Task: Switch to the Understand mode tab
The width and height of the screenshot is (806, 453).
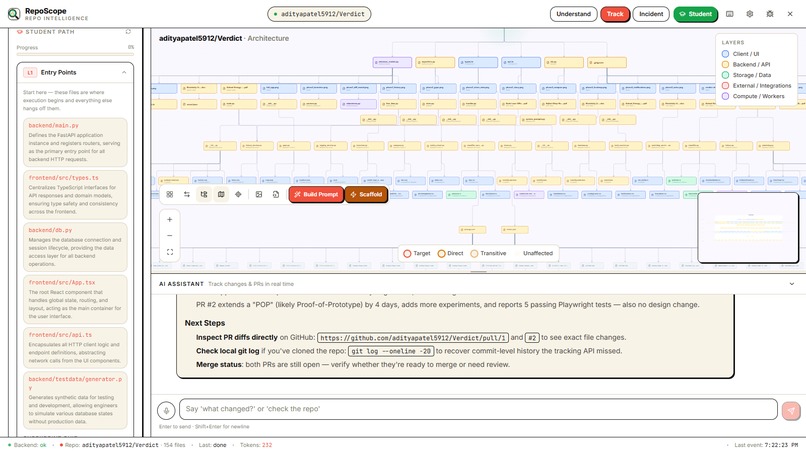Action: click(573, 14)
